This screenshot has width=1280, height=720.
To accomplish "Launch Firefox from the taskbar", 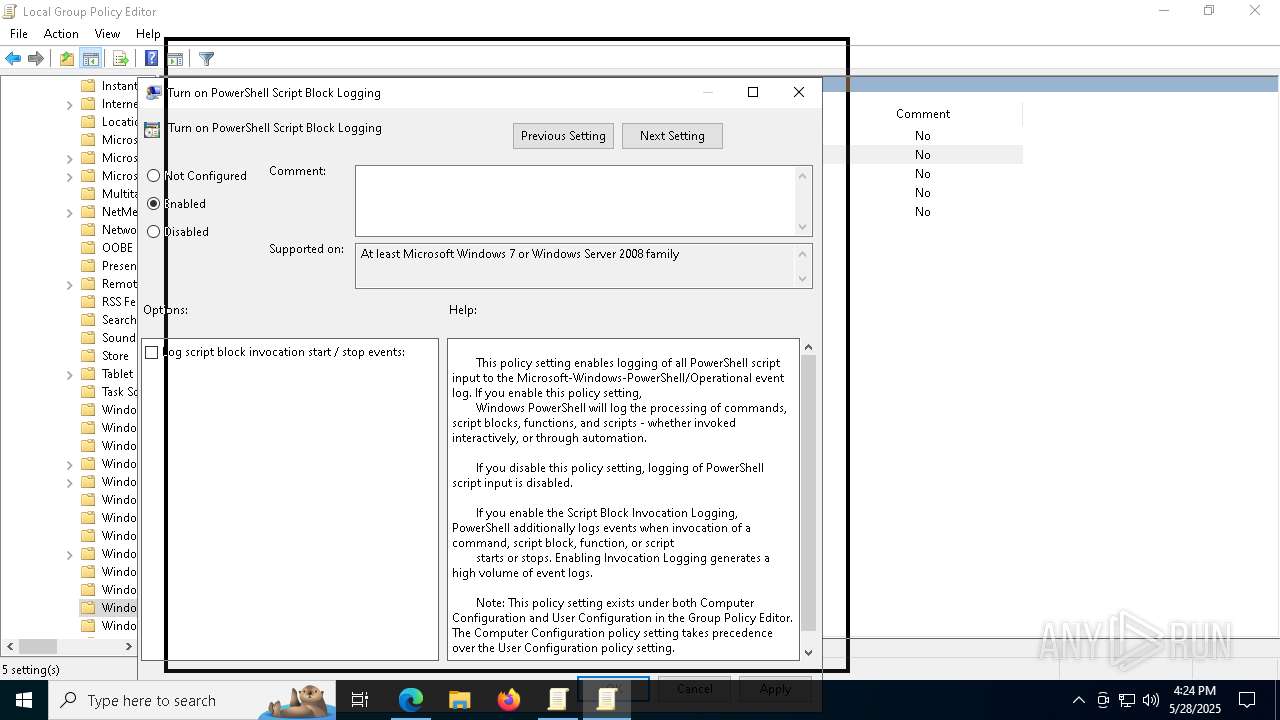I will coord(509,700).
